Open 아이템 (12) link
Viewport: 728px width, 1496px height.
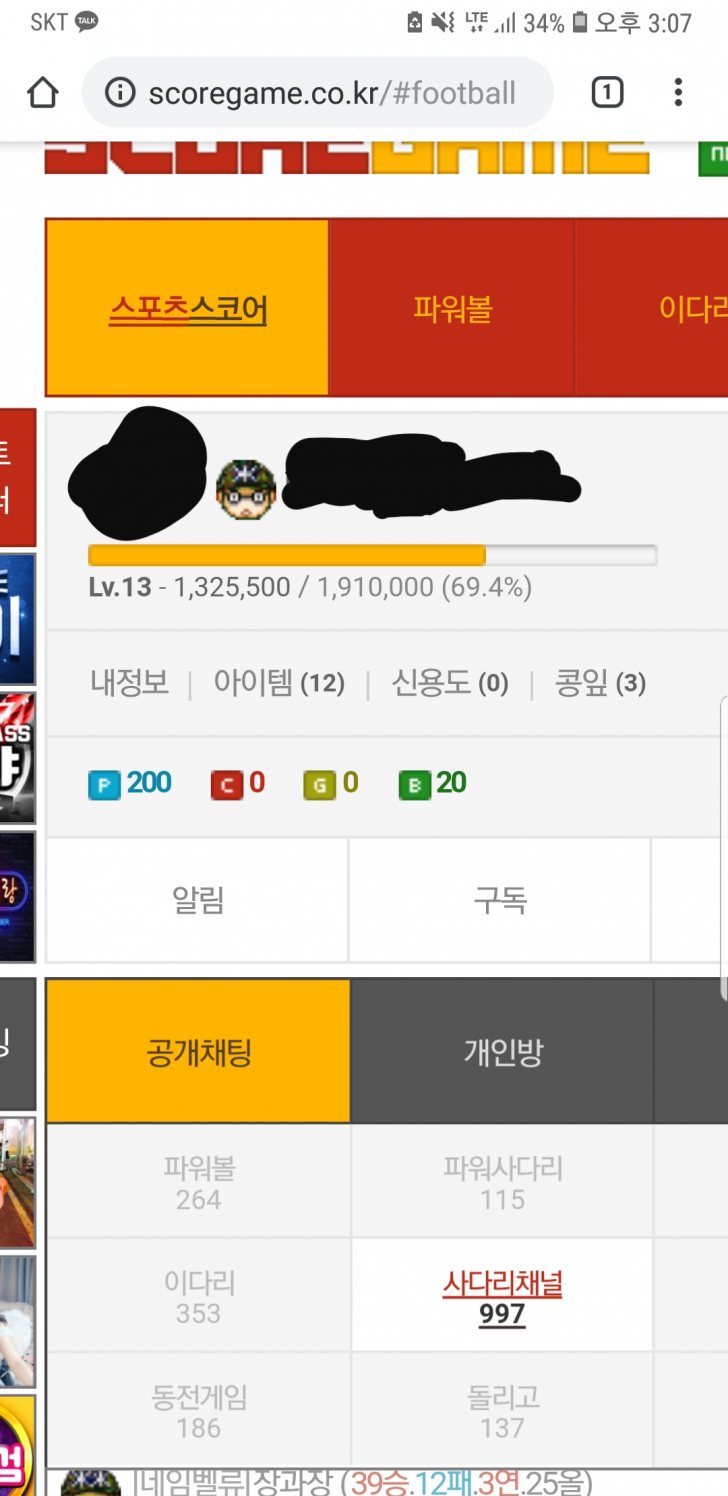(x=279, y=683)
